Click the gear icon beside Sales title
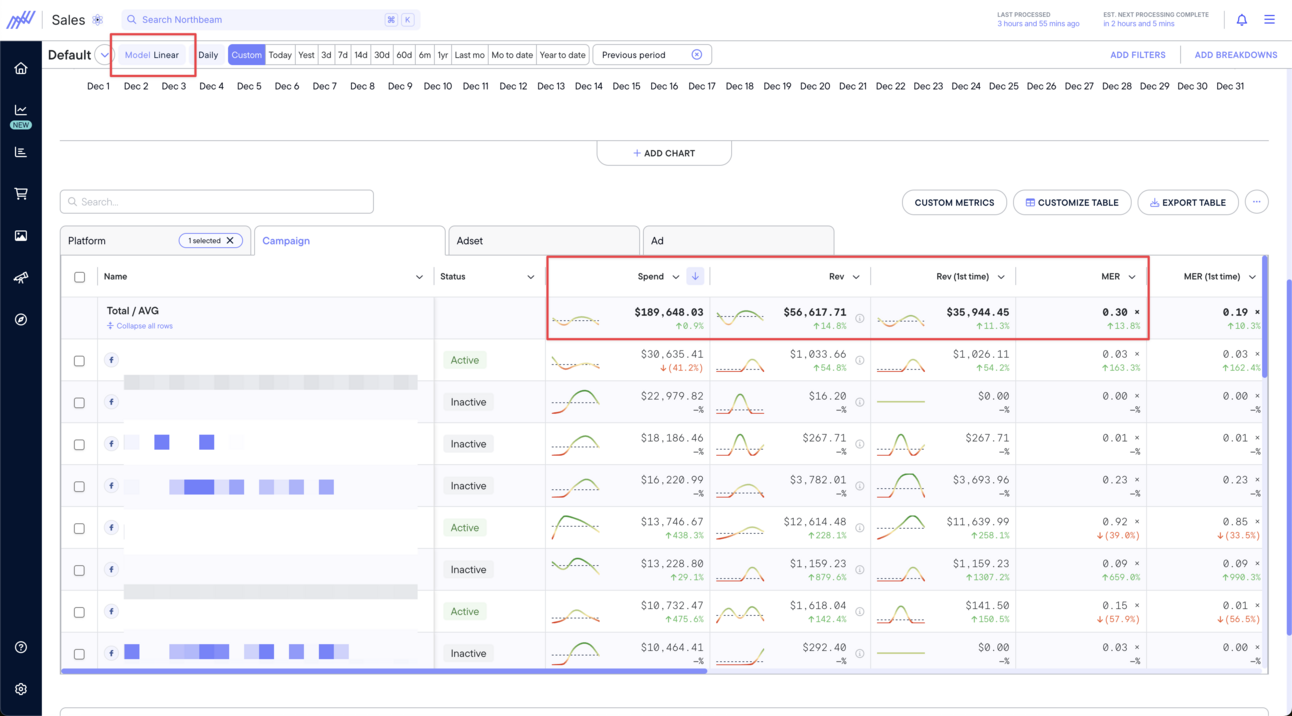This screenshot has width=1292, height=716. tap(97, 20)
